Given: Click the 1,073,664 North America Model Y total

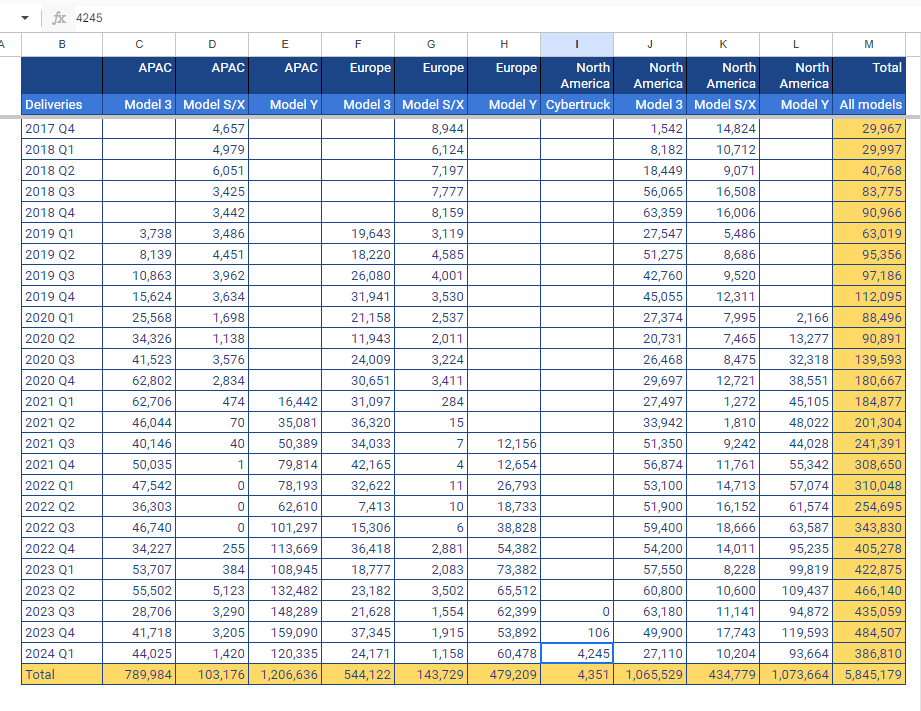Looking at the screenshot, I should [x=796, y=675].
